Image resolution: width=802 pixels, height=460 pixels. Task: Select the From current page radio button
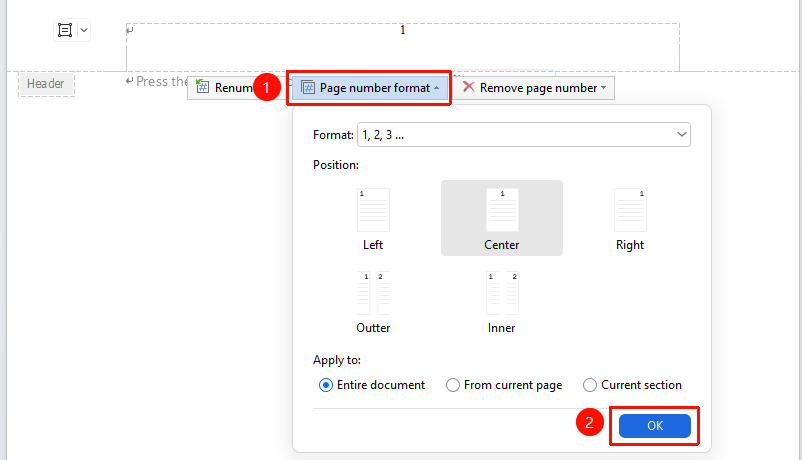tap(453, 385)
